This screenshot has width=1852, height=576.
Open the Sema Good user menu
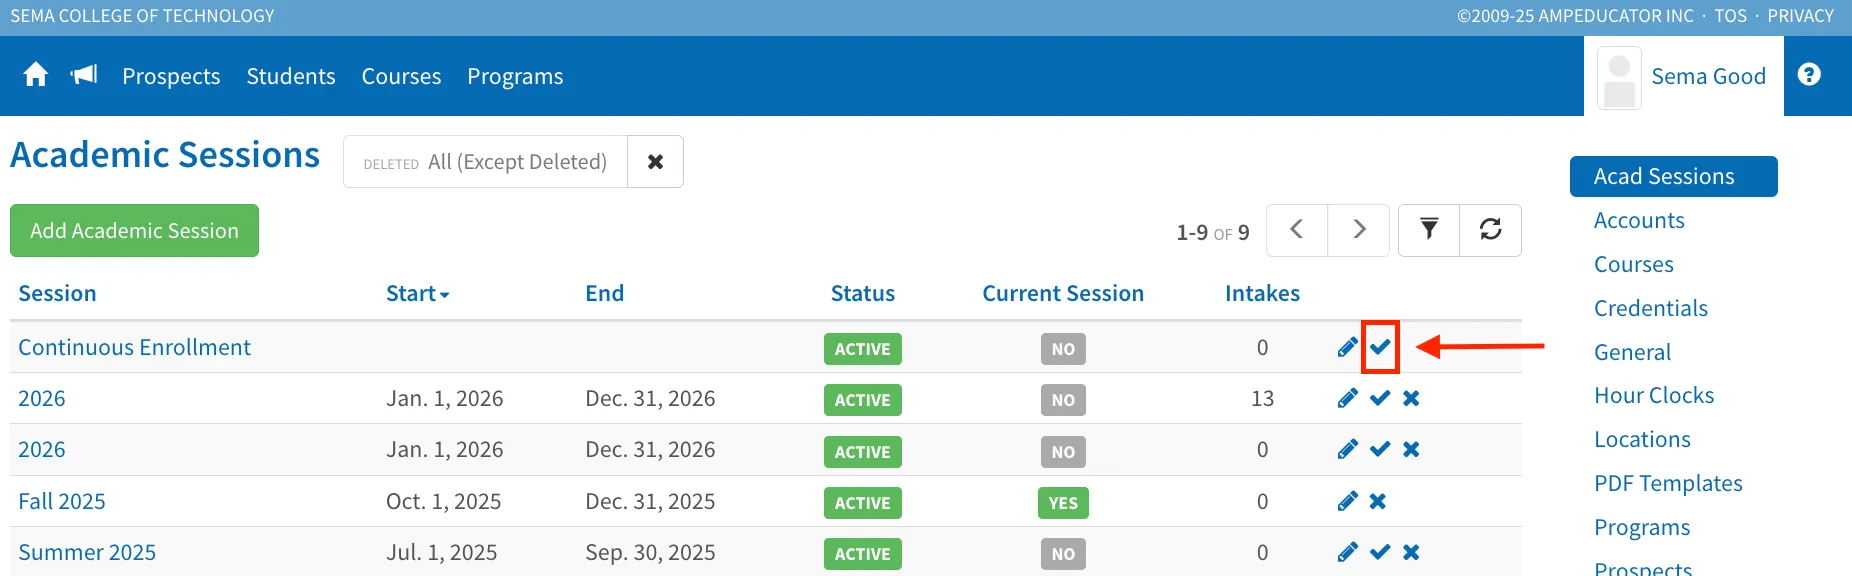click(1684, 76)
